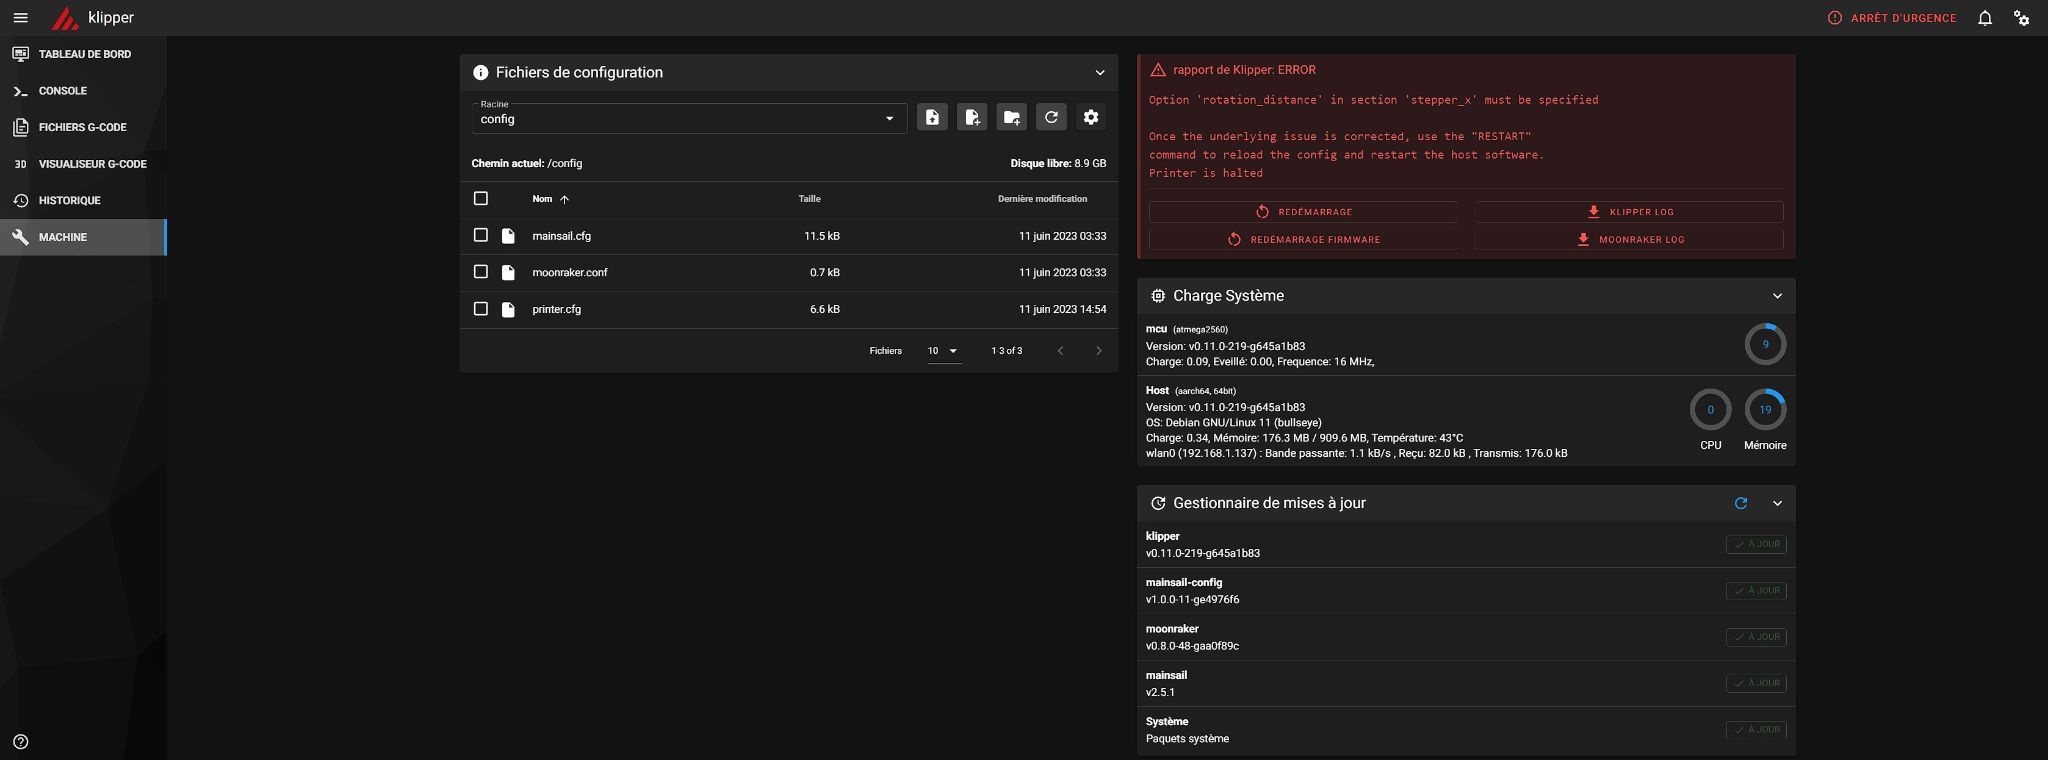Check the printer.cfg checkbox
The height and width of the screenshot is (760, 2048).
[481, 309]
